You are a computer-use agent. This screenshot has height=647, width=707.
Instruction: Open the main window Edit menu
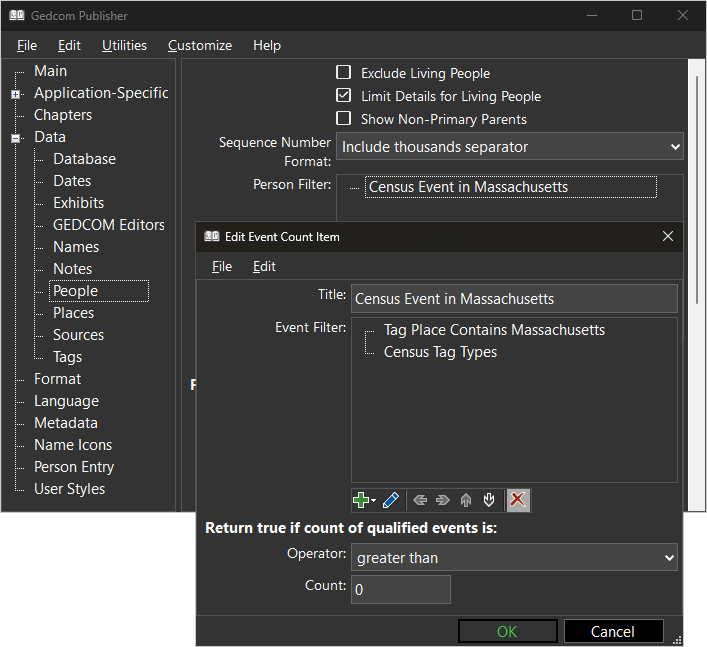69,46
